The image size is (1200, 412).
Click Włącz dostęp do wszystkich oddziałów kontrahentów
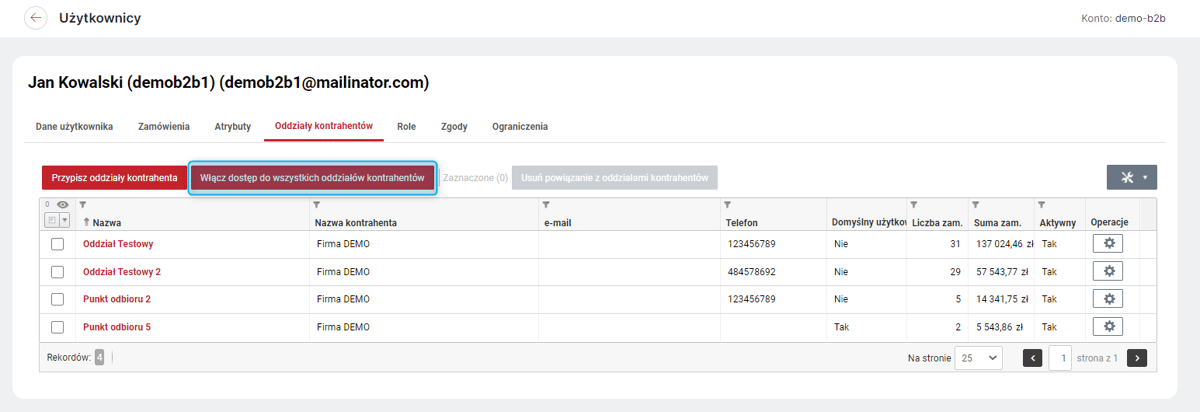[313, 178]
